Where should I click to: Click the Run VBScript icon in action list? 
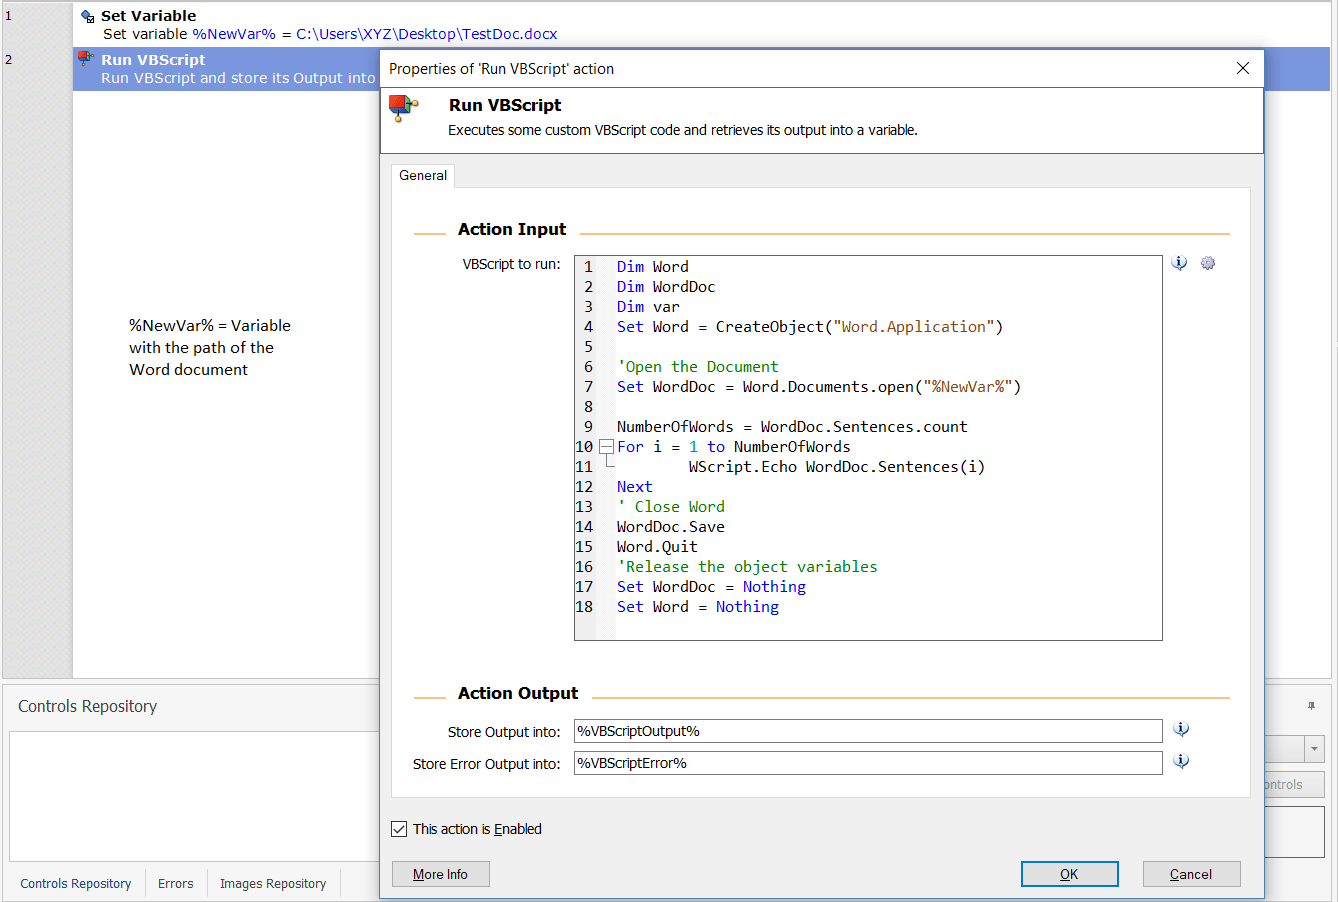84,60
